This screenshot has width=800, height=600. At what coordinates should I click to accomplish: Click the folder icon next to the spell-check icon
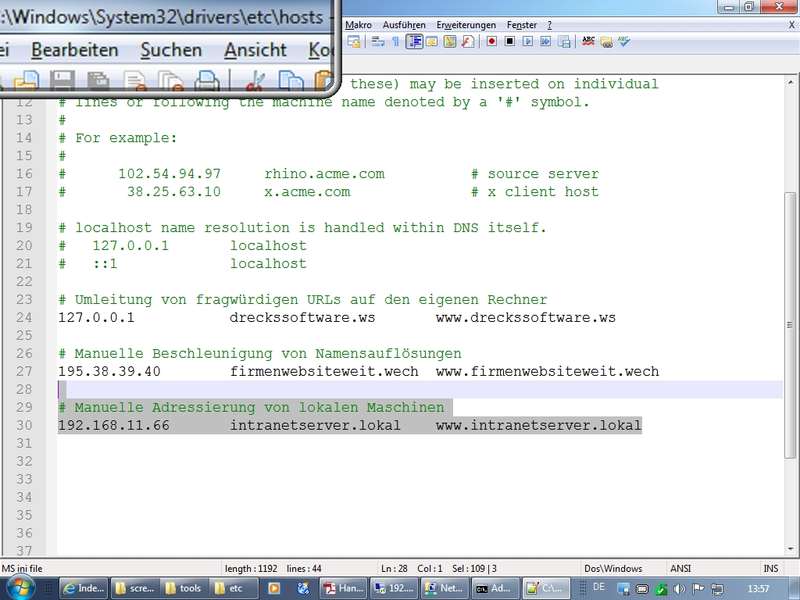click(606, 42)
